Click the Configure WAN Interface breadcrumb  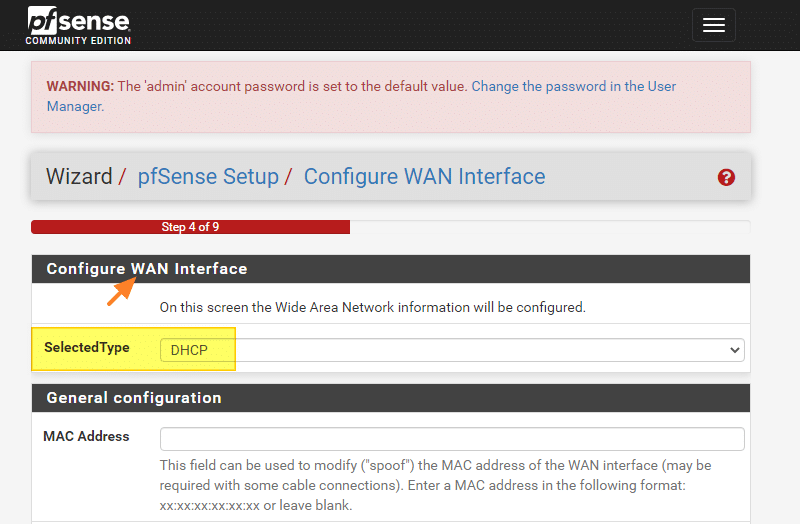[424, 177]
